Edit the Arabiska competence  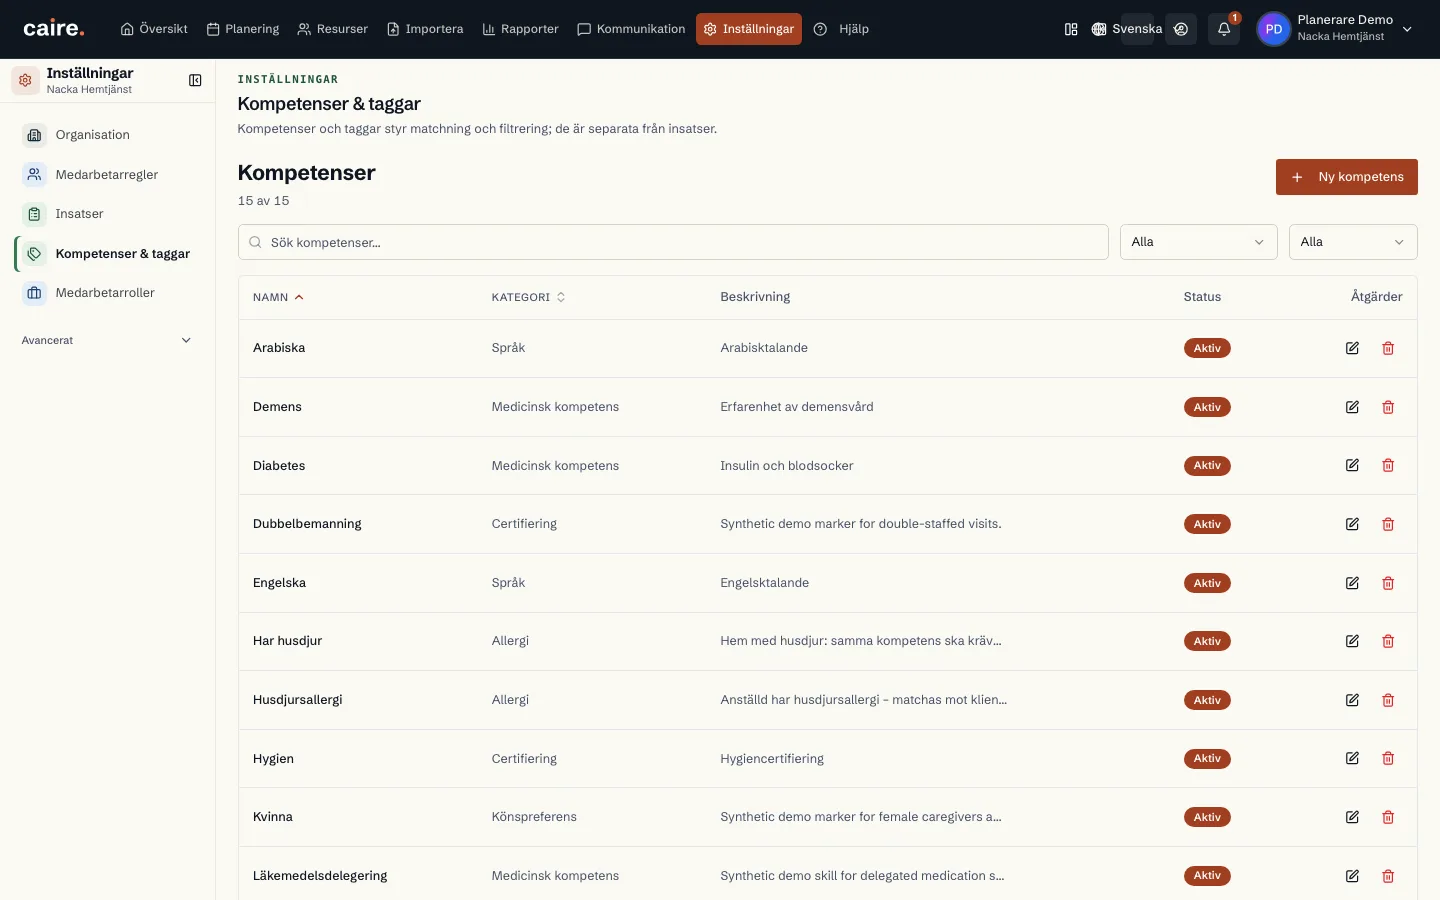[1352, 348]
